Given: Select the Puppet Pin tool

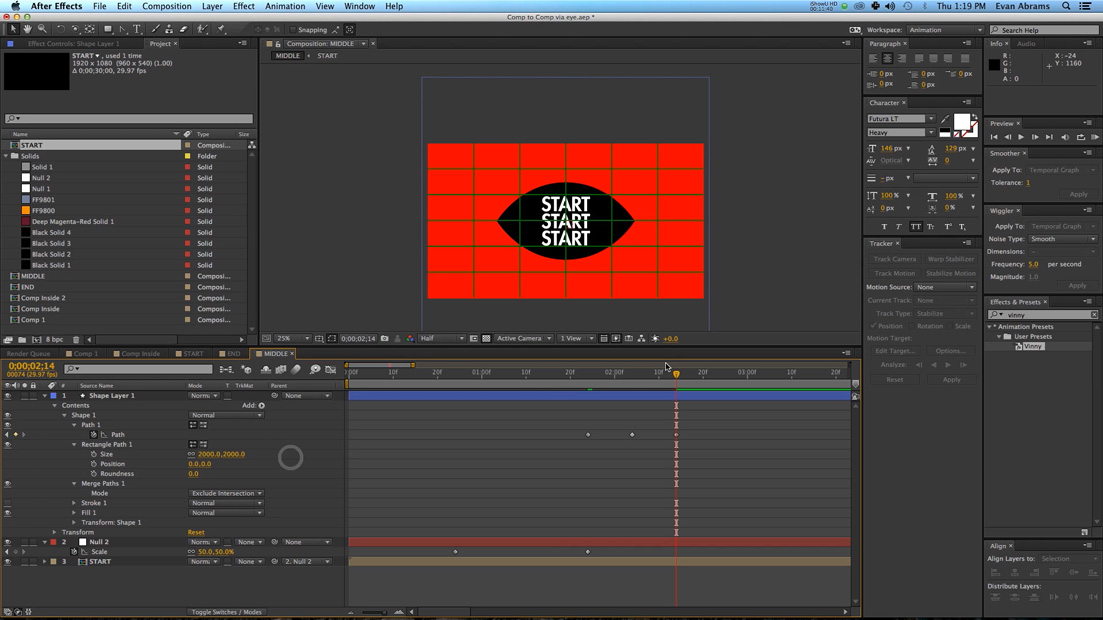Looking at the screenshot, I should 221,30.
